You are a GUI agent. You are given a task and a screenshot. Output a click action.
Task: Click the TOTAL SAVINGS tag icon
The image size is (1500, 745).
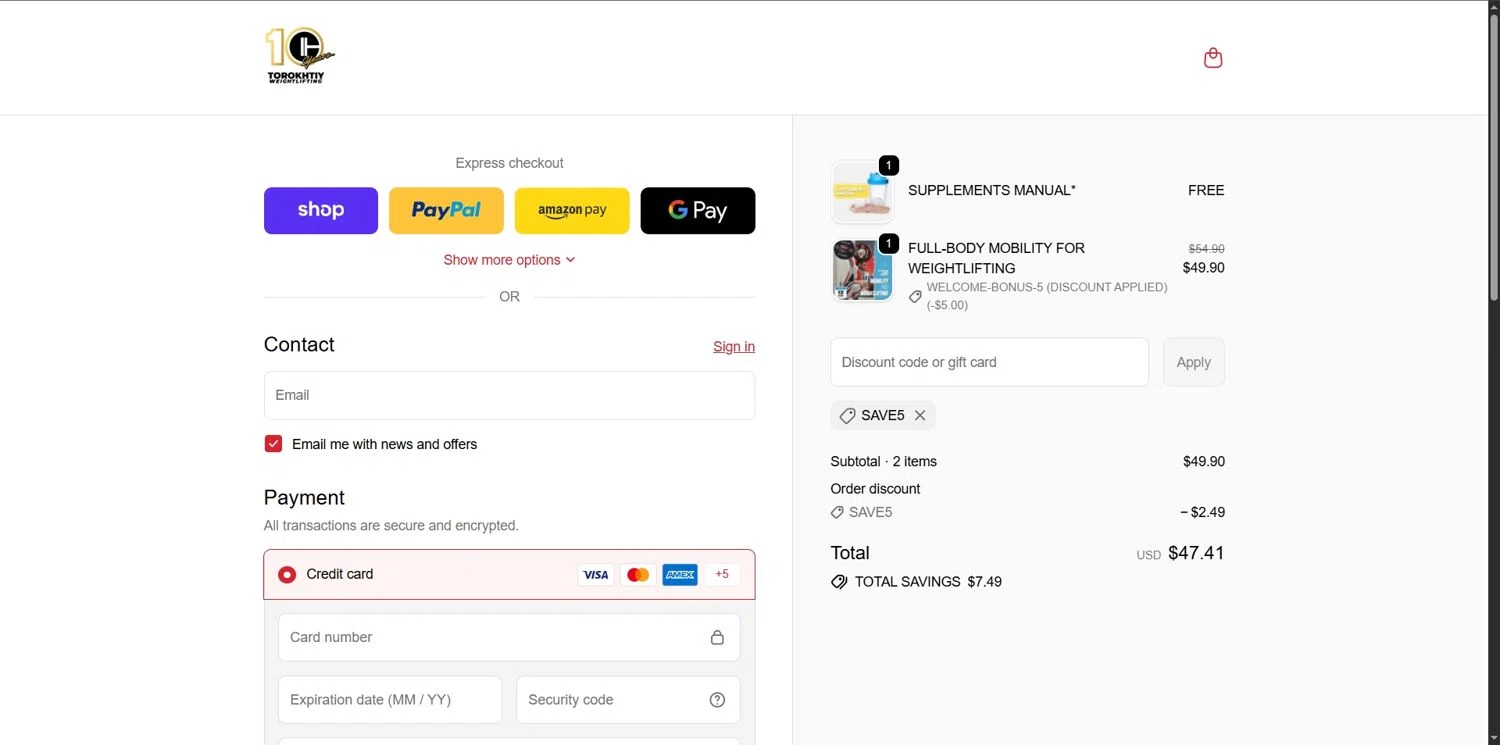(x=839, y=581)
